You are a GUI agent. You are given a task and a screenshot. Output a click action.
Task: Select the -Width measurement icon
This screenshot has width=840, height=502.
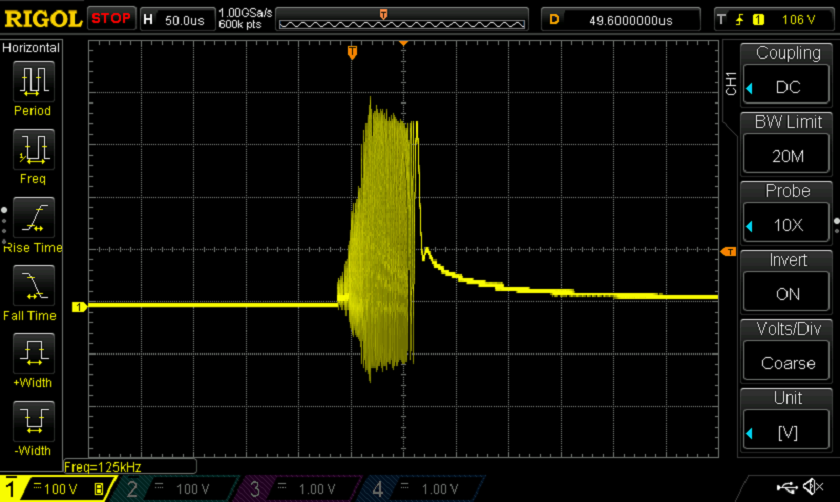click(33, 418)
